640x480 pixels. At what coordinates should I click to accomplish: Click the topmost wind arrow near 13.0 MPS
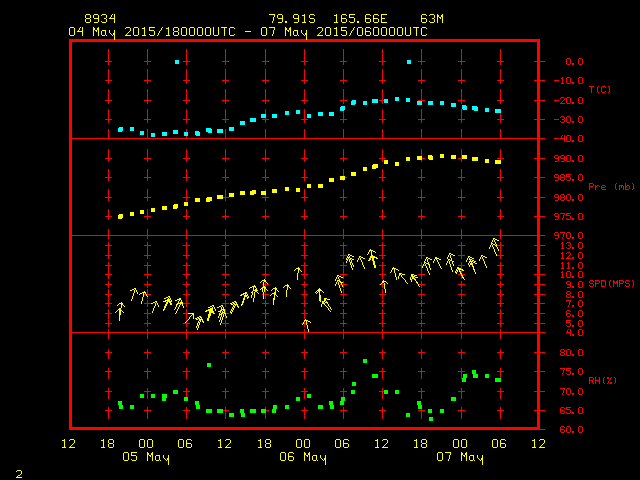495,246
